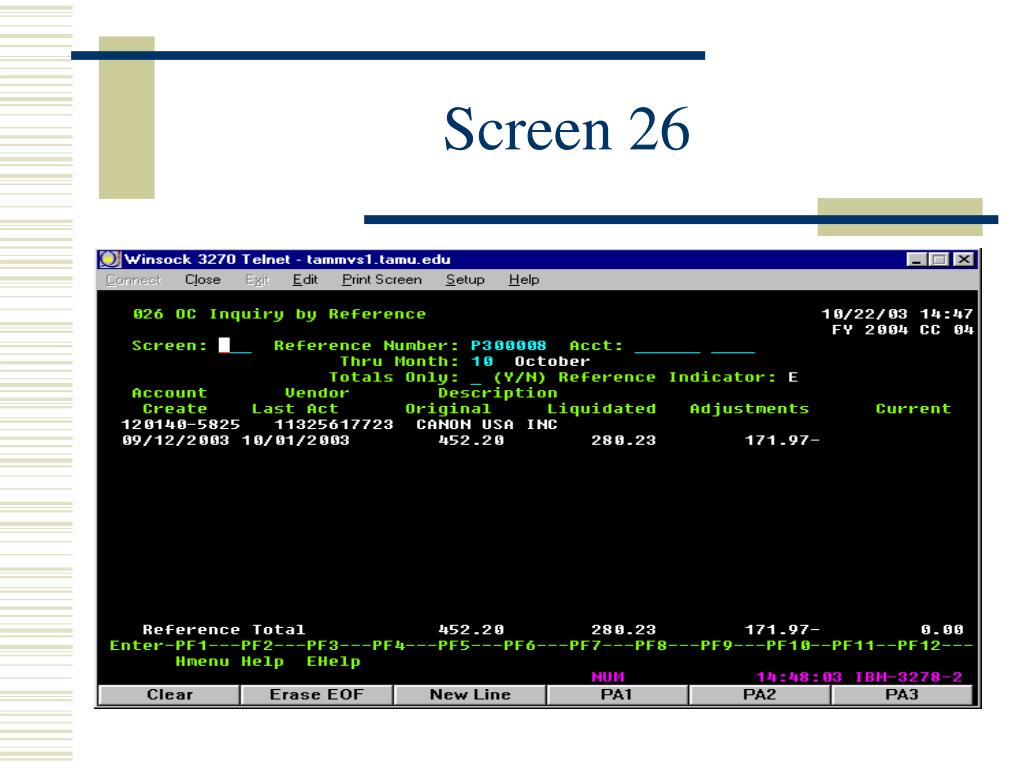Click the Original column header
Image resolution: width=1024 pixels, height=768 pixels.
448,409
